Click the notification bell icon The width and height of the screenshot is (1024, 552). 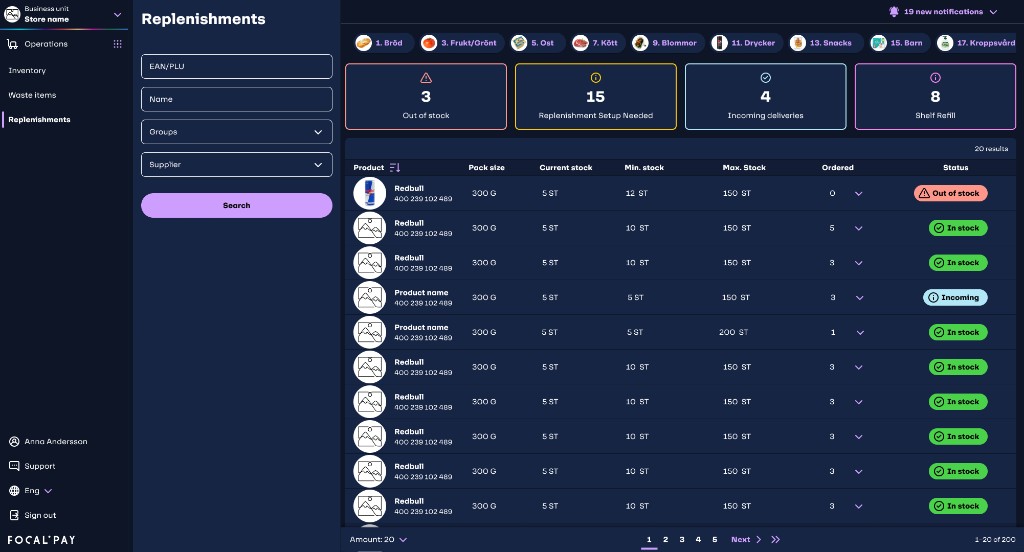(x=894, y=12)
